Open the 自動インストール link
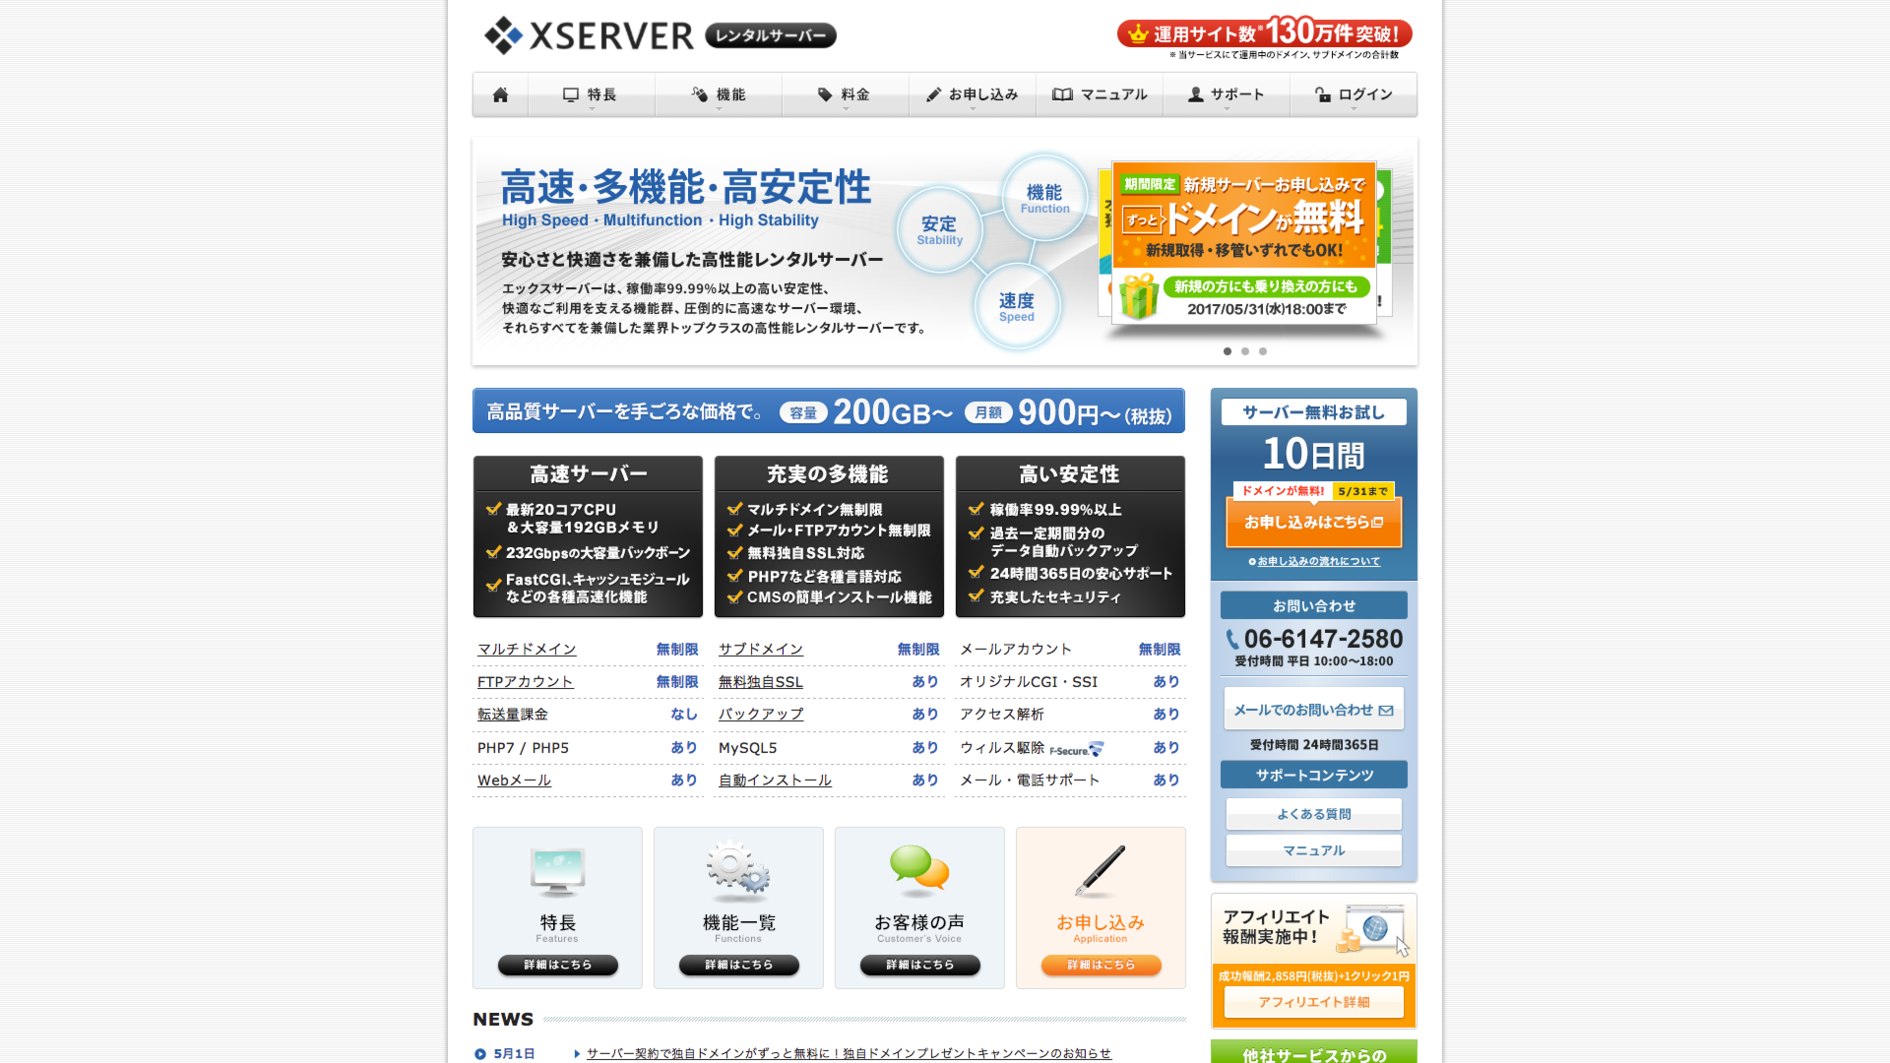Screen dimensions: 1890x1063 pos(774,780)
